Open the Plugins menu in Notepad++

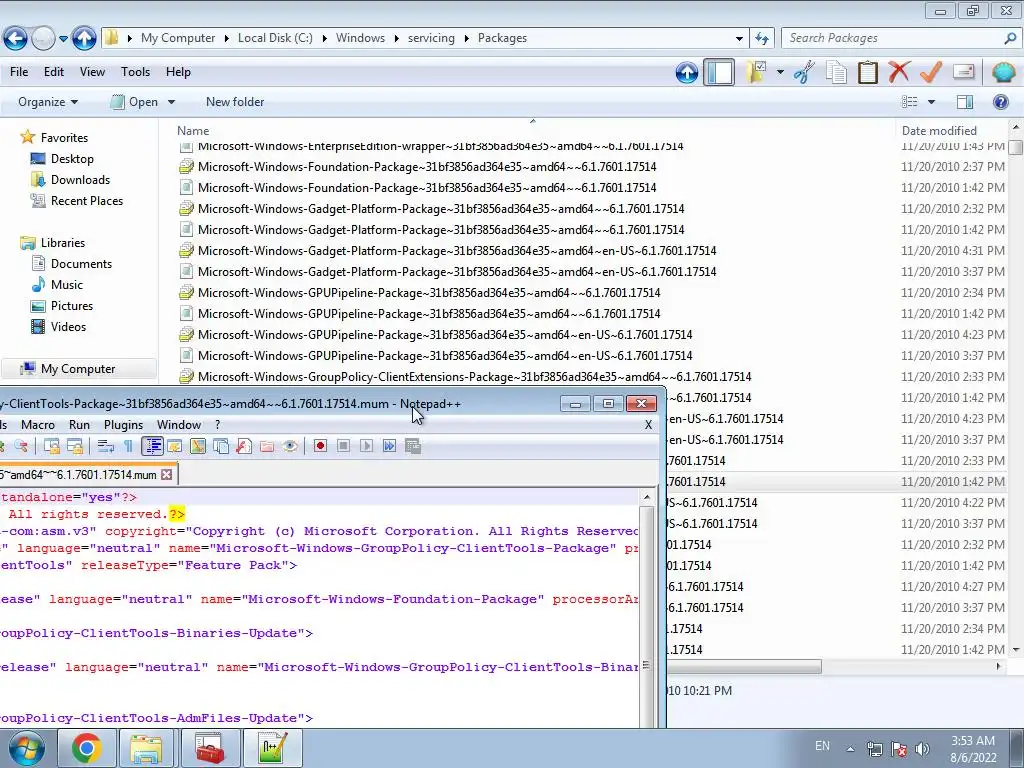(123, 424)
